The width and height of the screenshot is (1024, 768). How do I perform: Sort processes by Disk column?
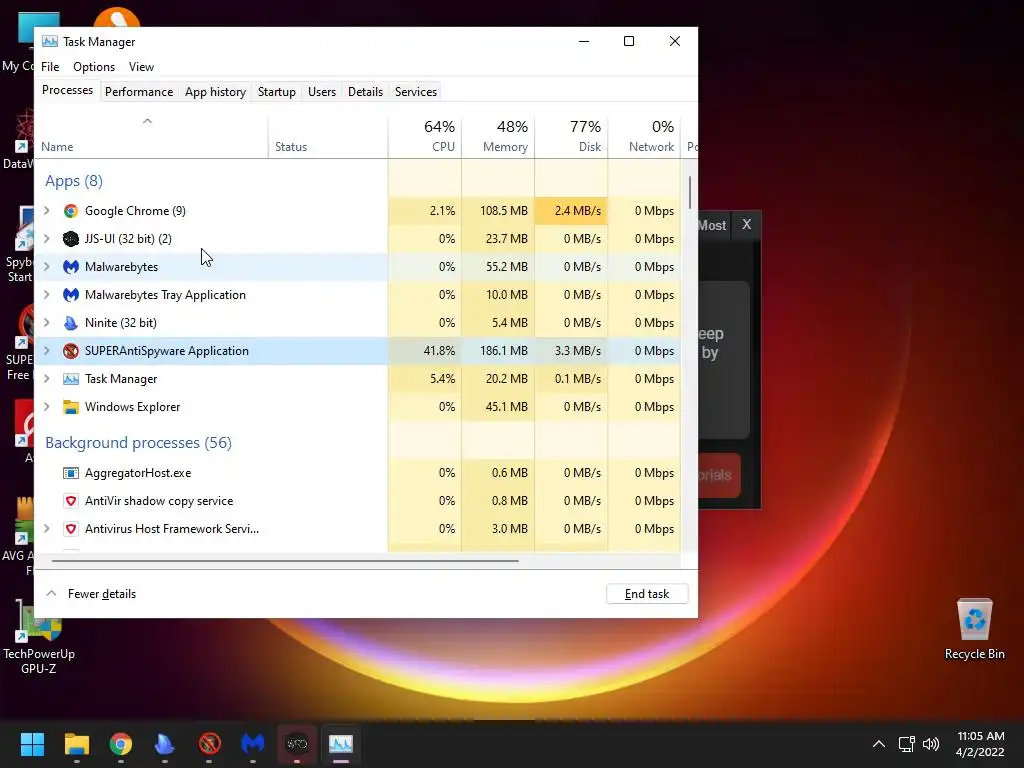pos(571,136)
